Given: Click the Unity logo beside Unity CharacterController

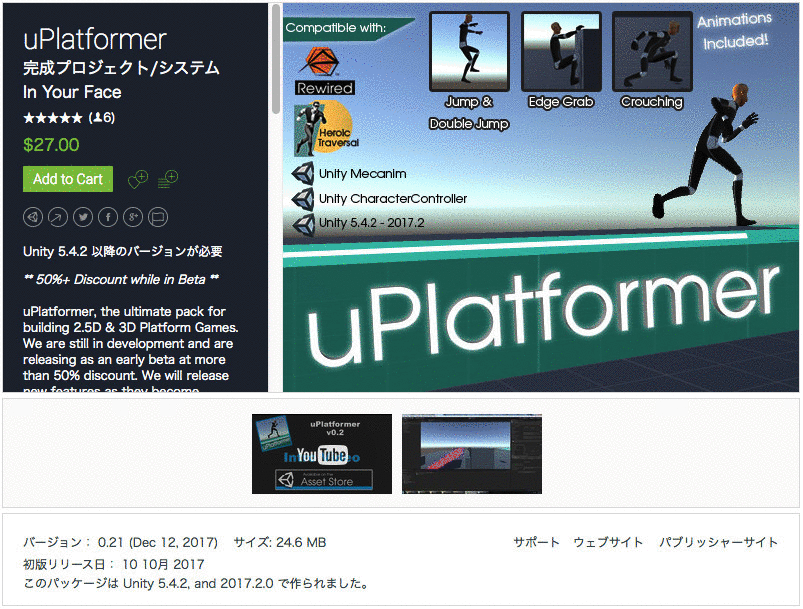Looking at the screenshot, I should [303, 199].
